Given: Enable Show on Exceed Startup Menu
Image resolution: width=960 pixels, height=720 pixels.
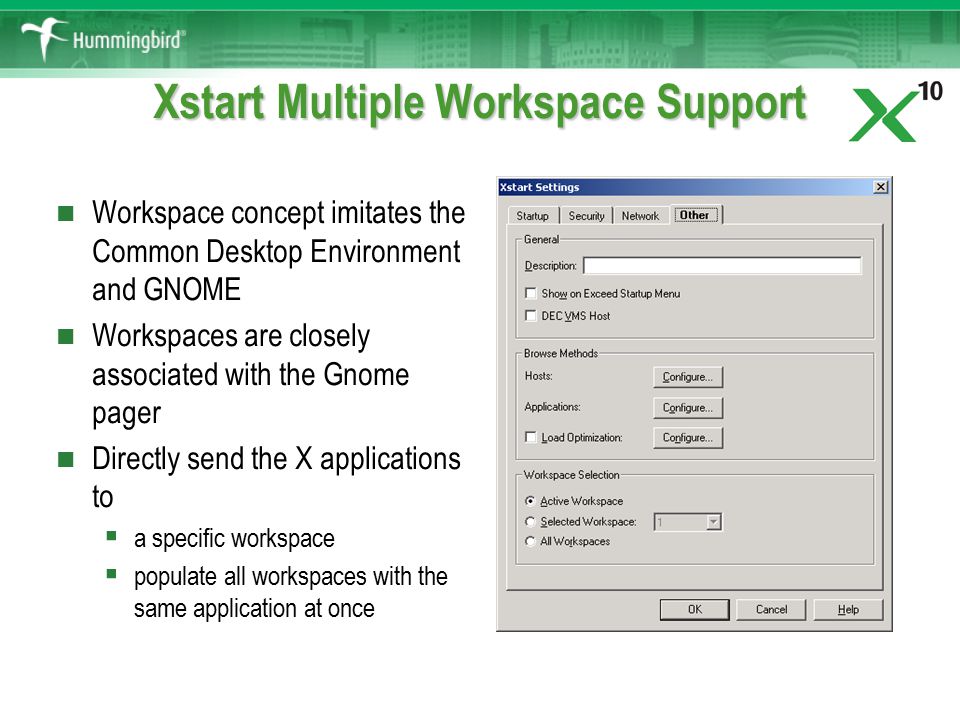Looking at the screenshot, I should [x=531, y=293].
